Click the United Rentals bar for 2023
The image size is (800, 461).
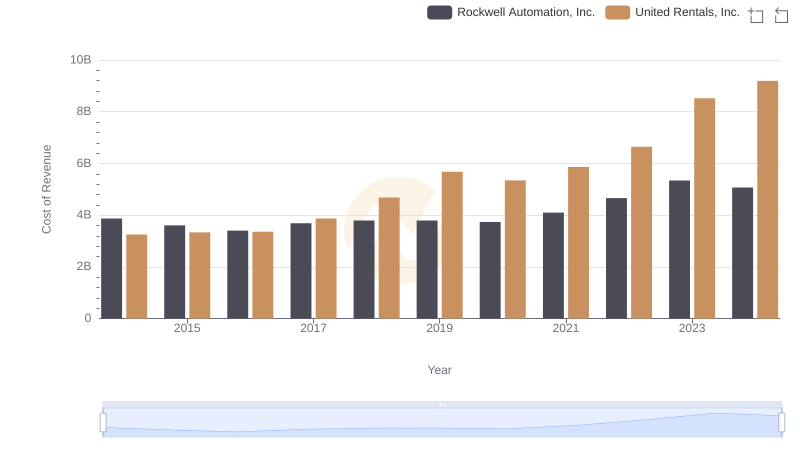[704, 208]
